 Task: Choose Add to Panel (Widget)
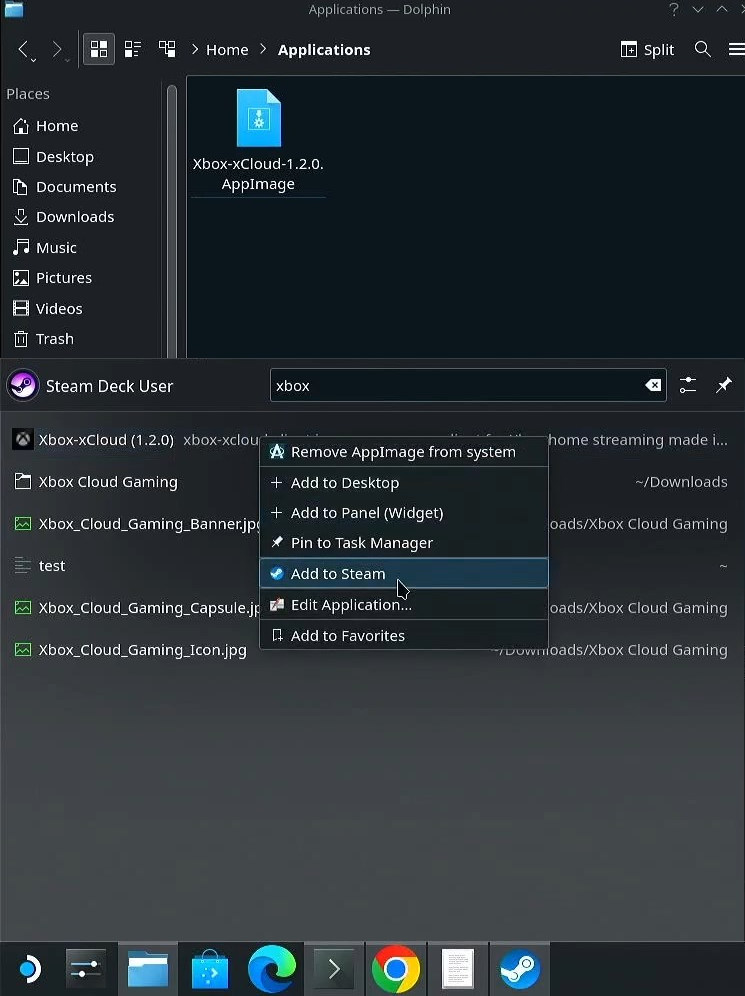click(404, 513)
